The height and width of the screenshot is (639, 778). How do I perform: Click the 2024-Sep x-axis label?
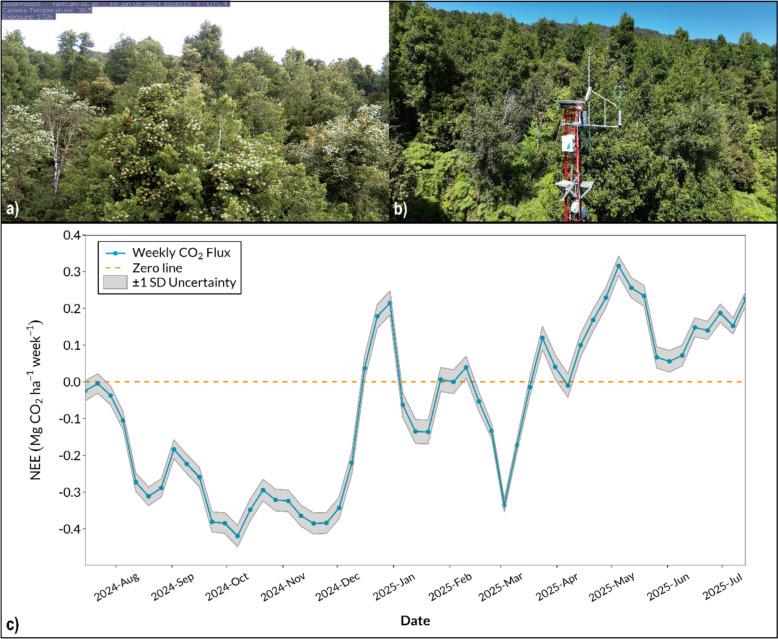coord(173,587)
